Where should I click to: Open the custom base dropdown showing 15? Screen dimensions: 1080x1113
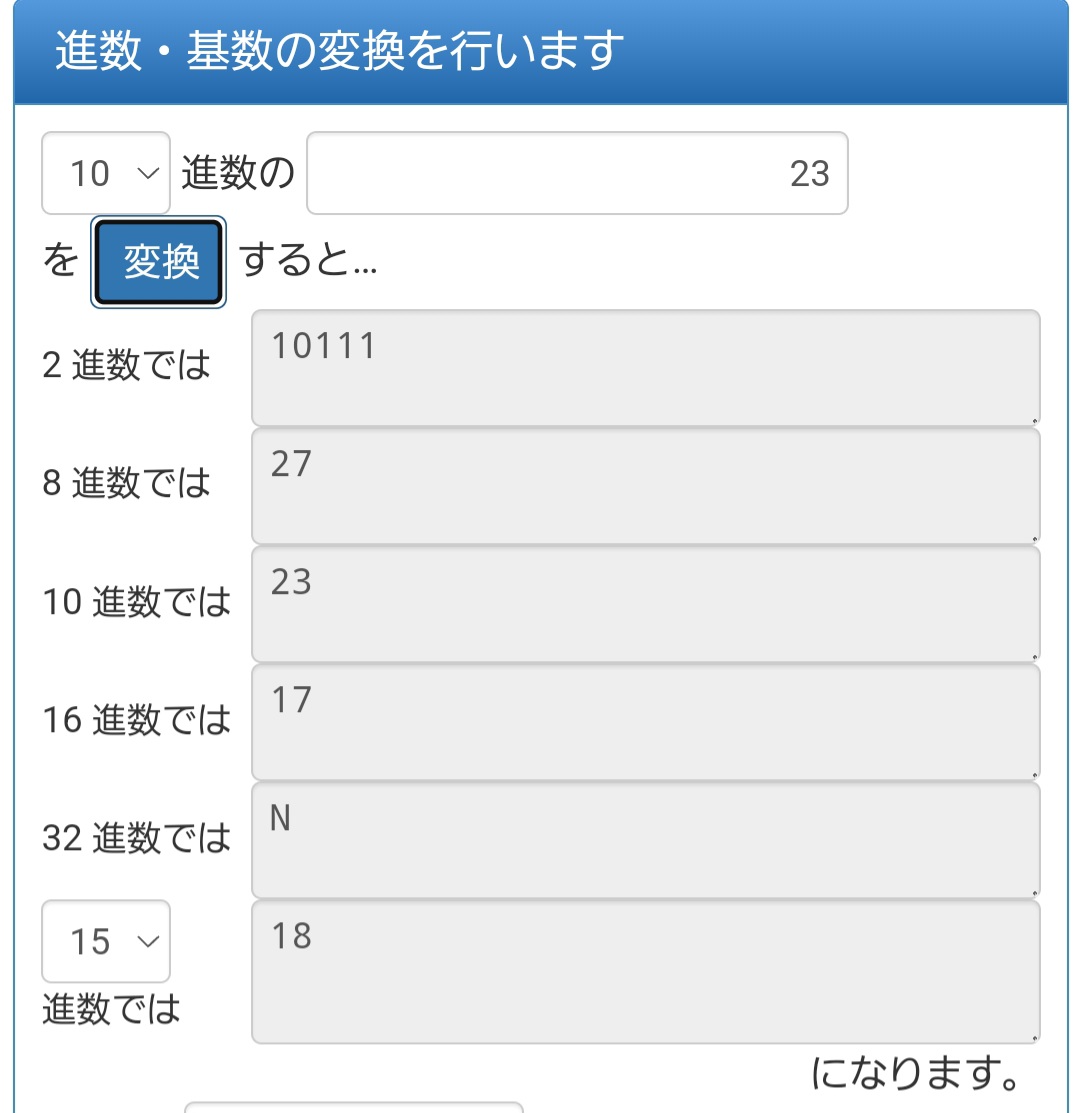pos(106,941)
